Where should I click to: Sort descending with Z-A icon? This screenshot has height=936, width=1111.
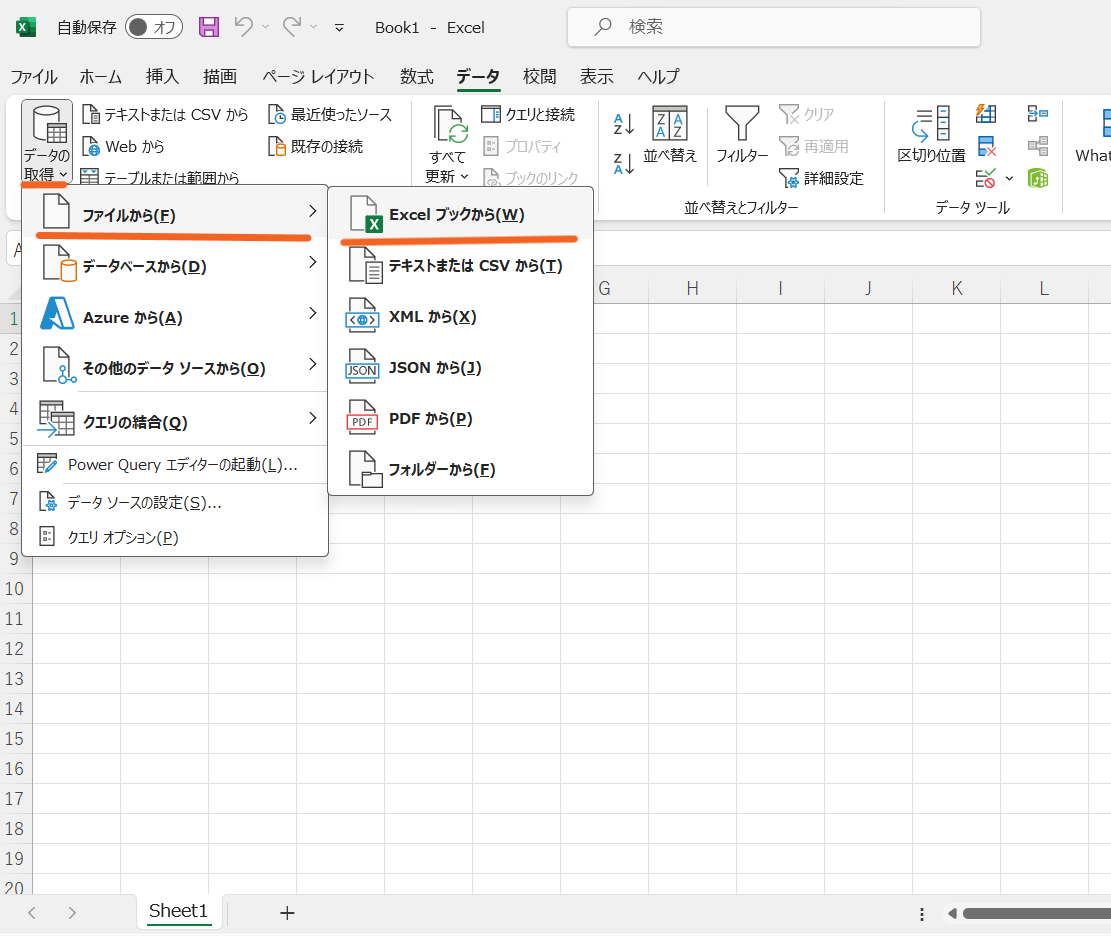[x=624, y=164]
